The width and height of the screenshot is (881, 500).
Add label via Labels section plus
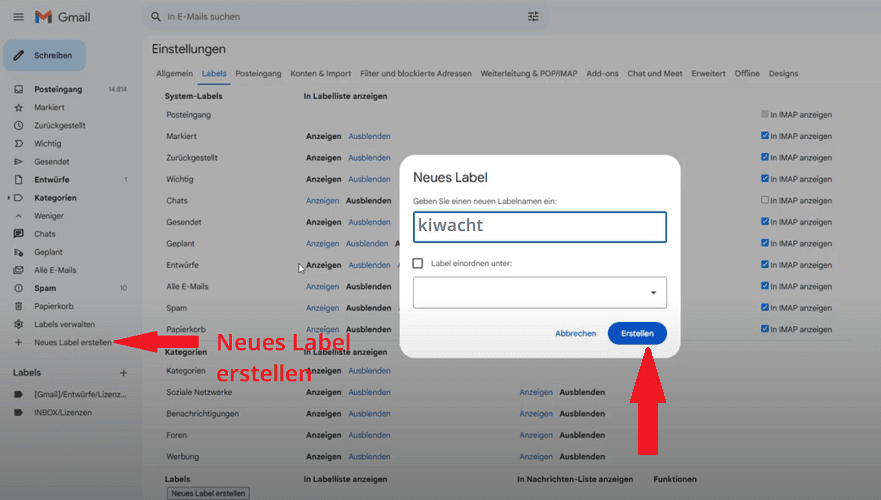[x=124, y=372]
